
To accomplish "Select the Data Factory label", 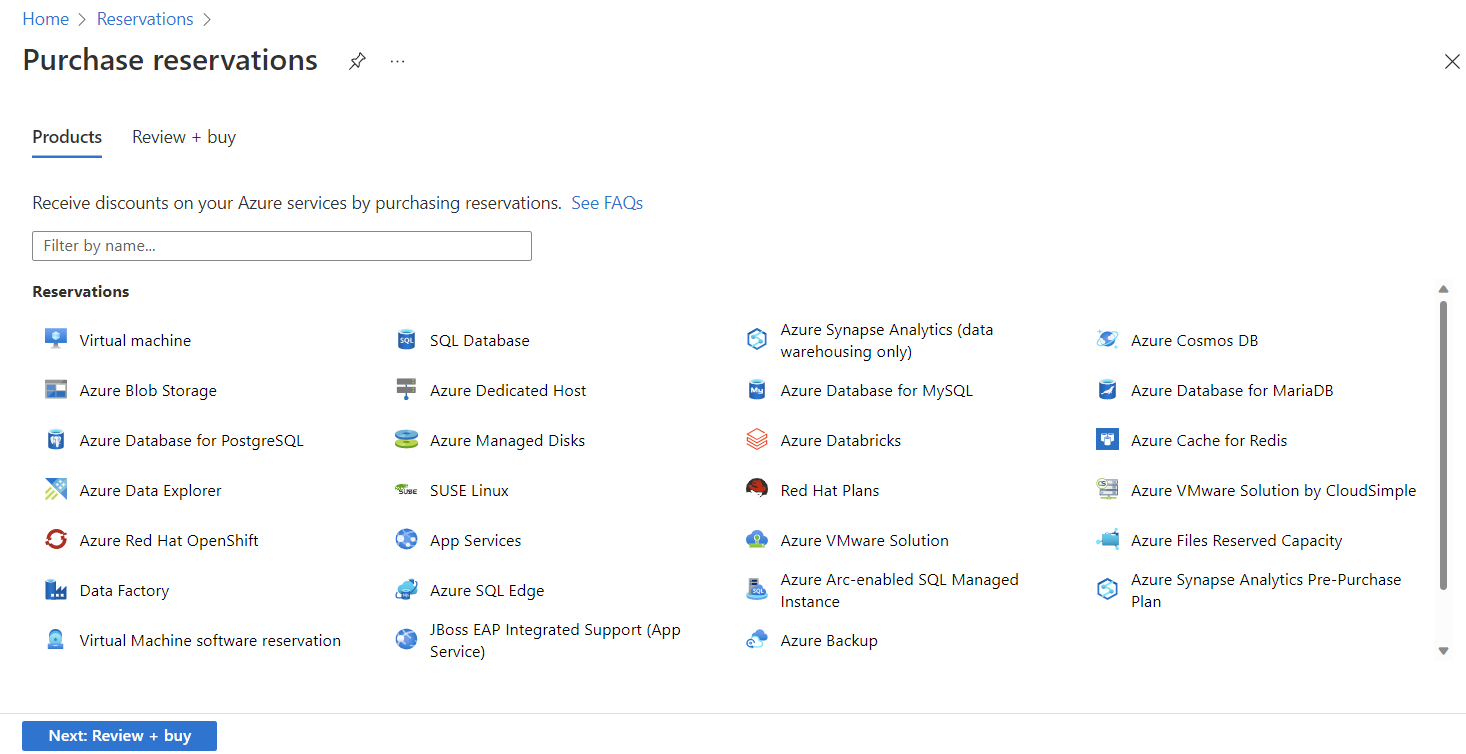I will pos(124,591).
